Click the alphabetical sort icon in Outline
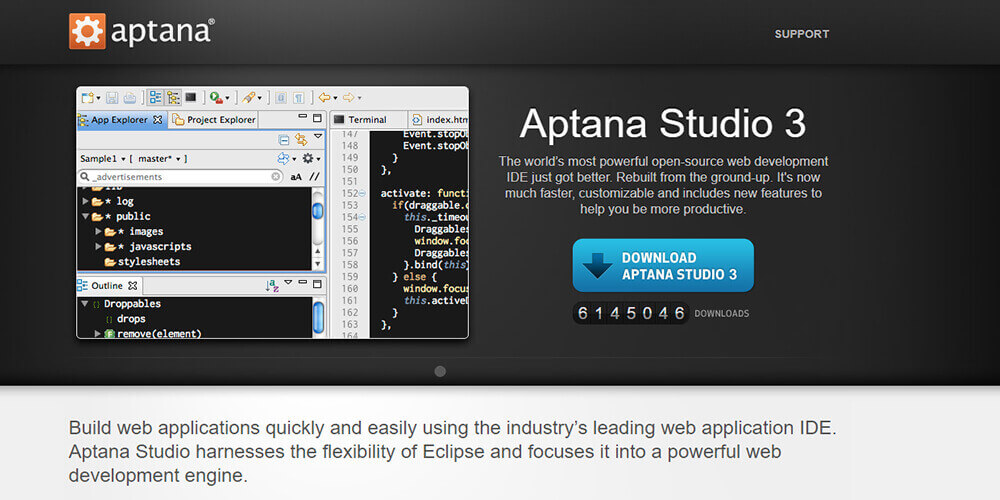 pyautogui.click(x=272, y=286)
